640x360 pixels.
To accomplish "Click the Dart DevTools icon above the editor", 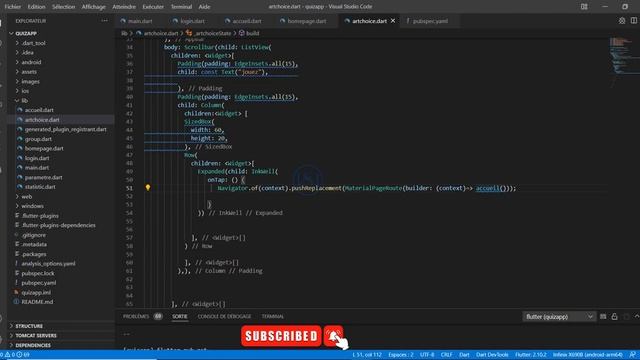I will [622, 21].
